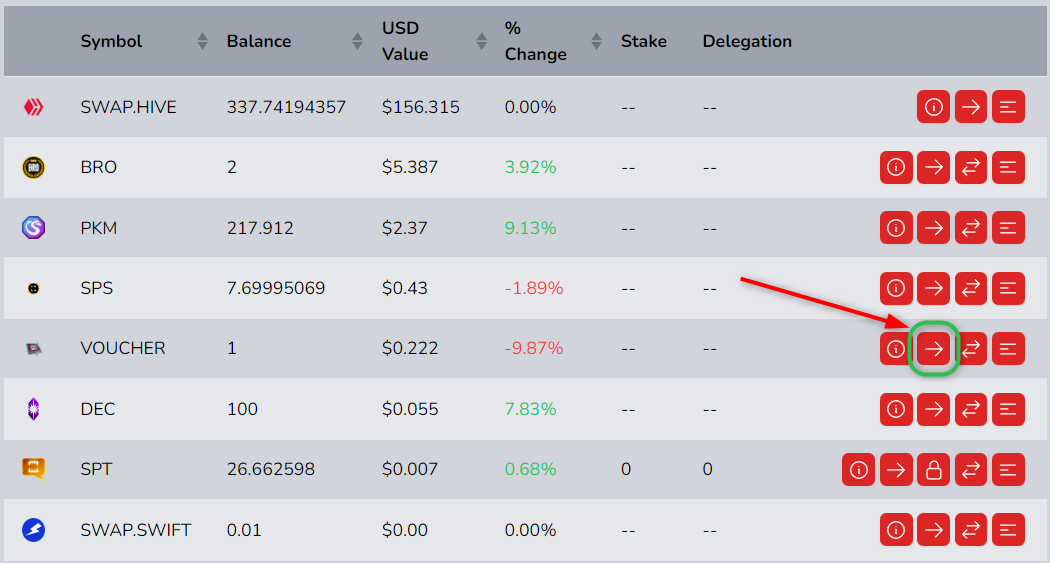Click the SWAP.SWIFT token logo
The width and height of the screenshot is (1050, 563).
(x=33, y=530)
